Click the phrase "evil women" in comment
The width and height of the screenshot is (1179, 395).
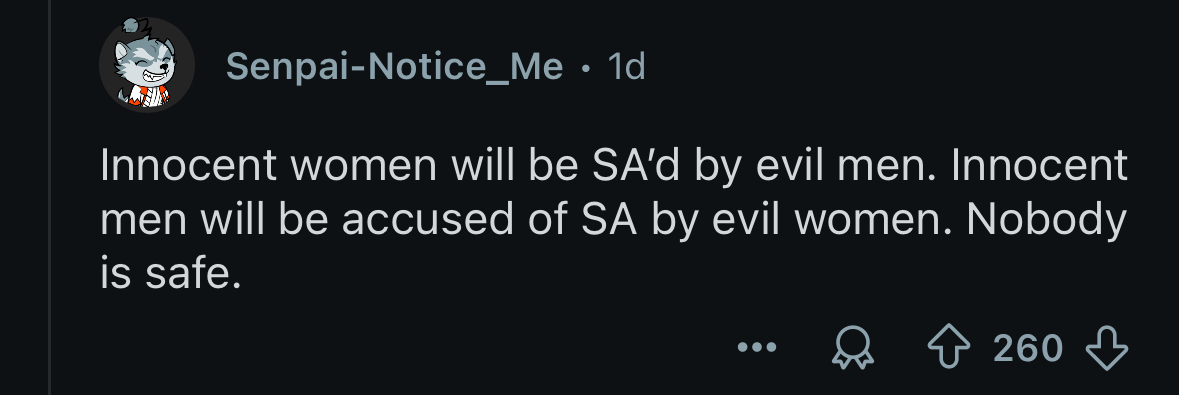point(814,220)
